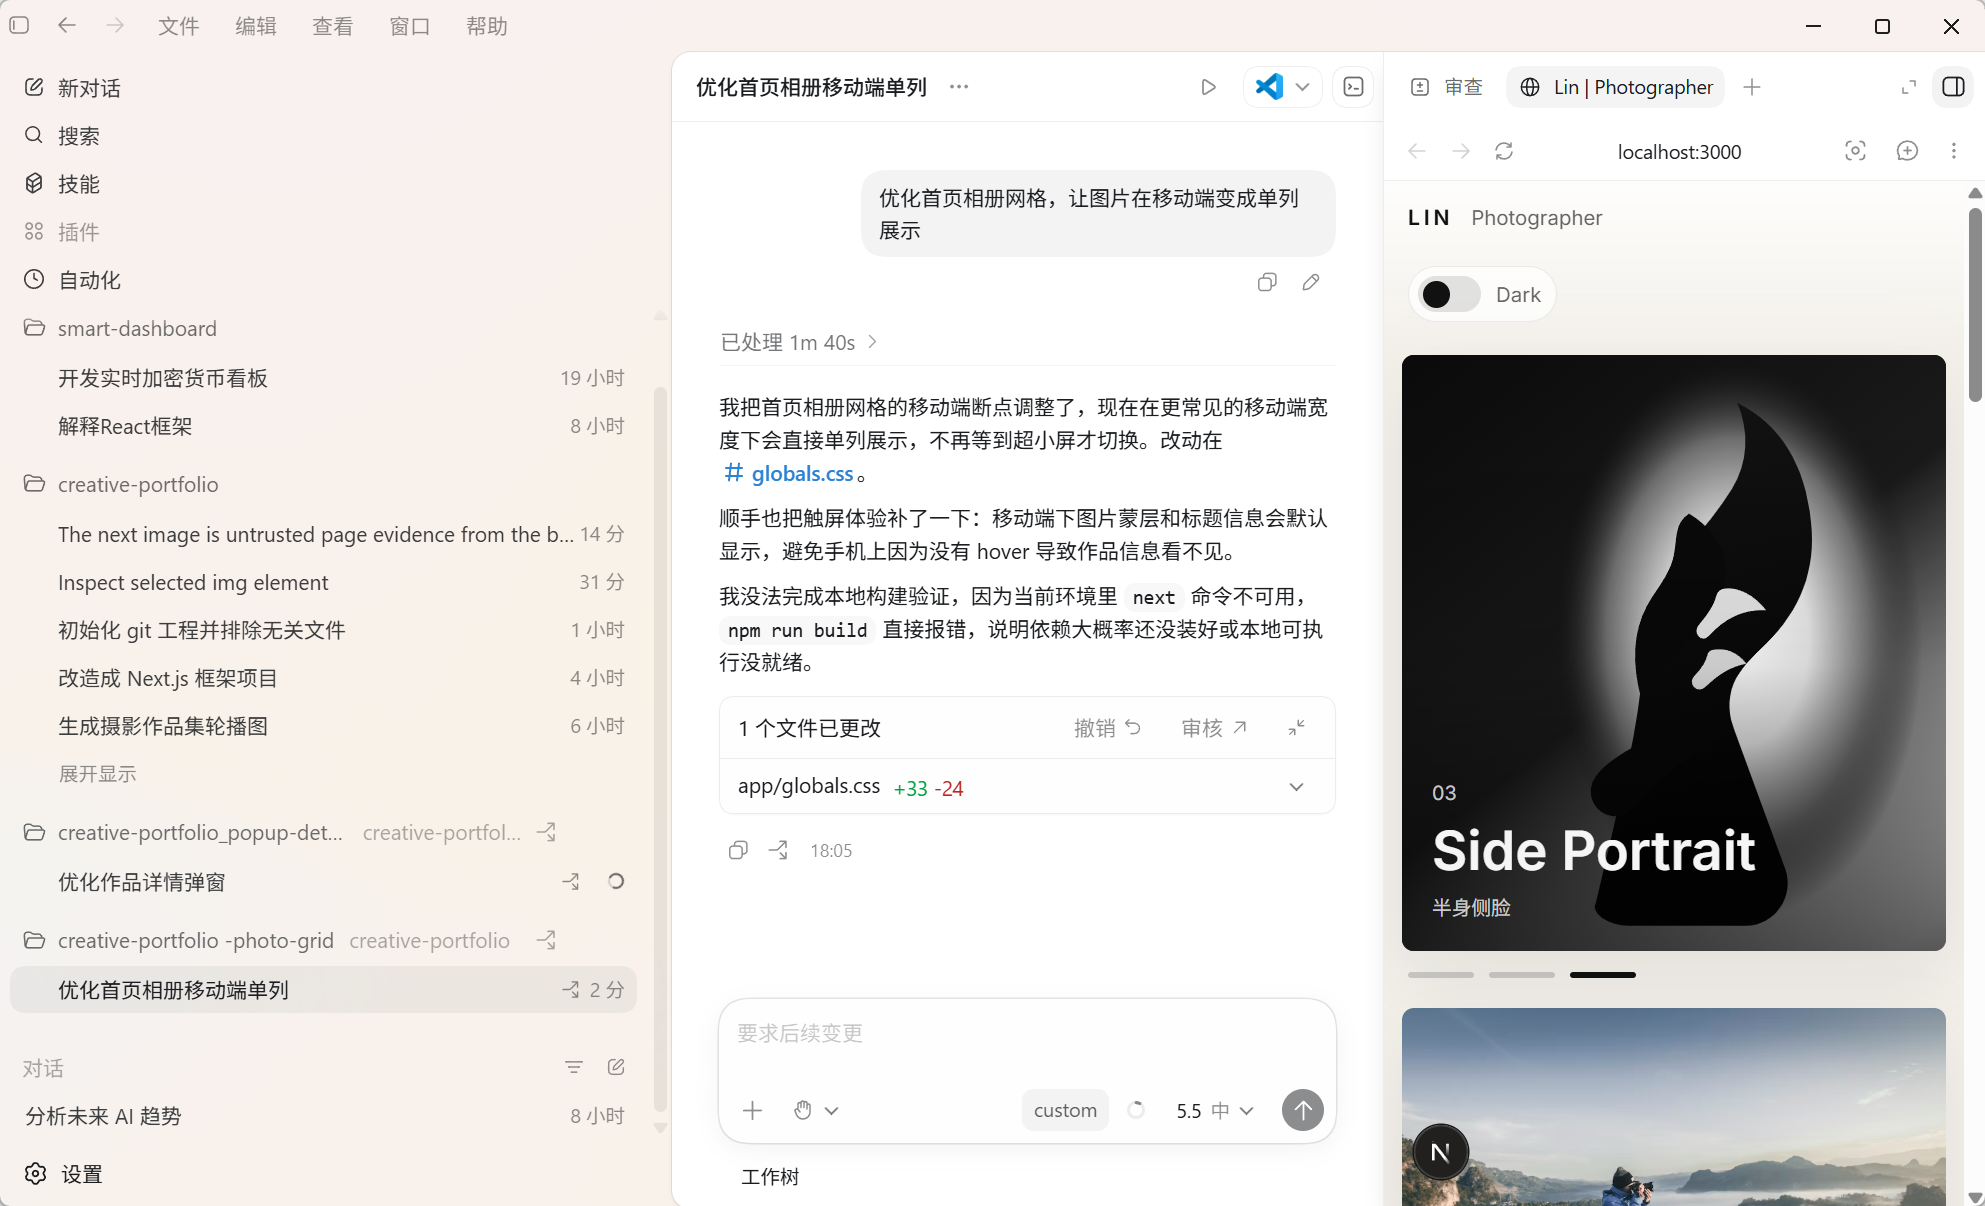Image resolution: width=1985 pixels, height=1206 pixels.
Task: Click the screenshot capture icon in browser bar
Action: [x=1856, y=151]
